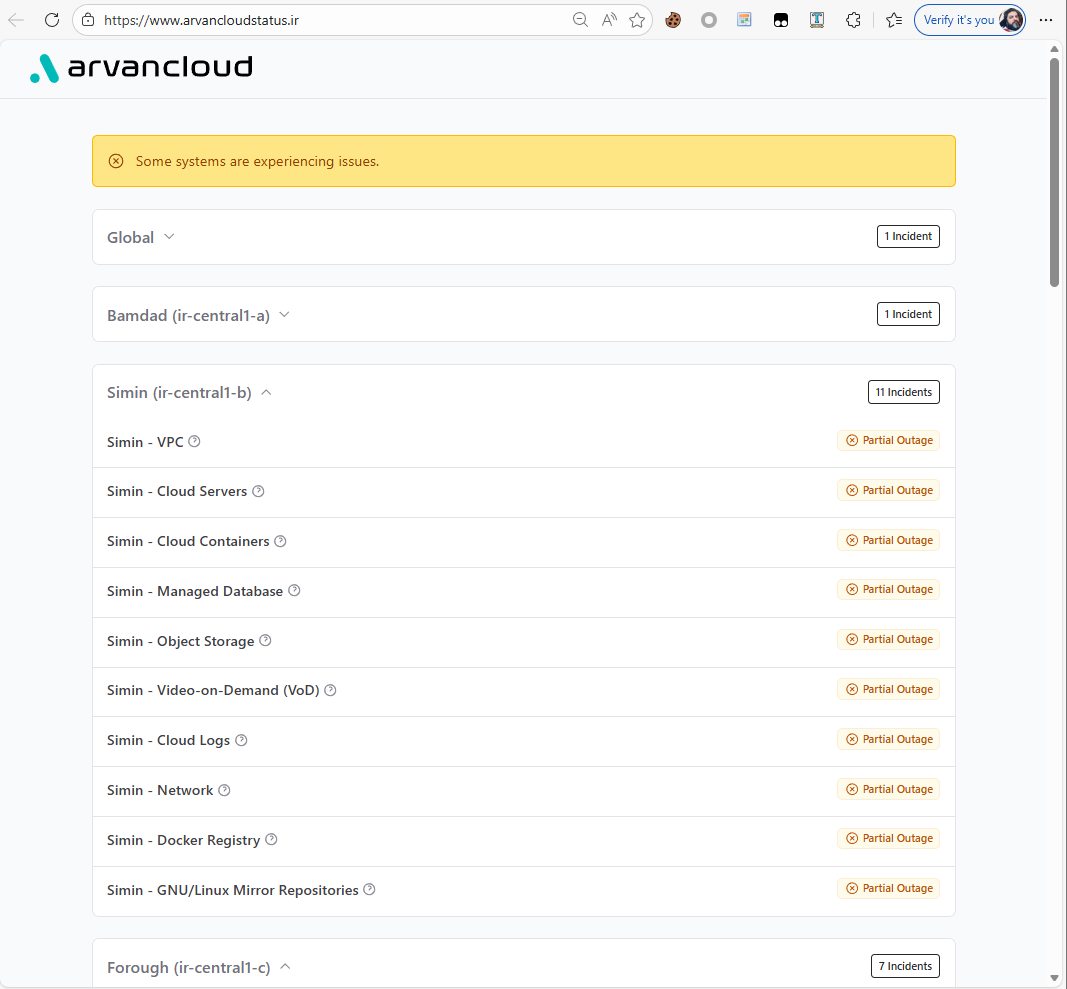Viewport: 1067px width, 989px height.
Task: Click Partial Outage status for Simin - Network
Action: tap(889, 789)
